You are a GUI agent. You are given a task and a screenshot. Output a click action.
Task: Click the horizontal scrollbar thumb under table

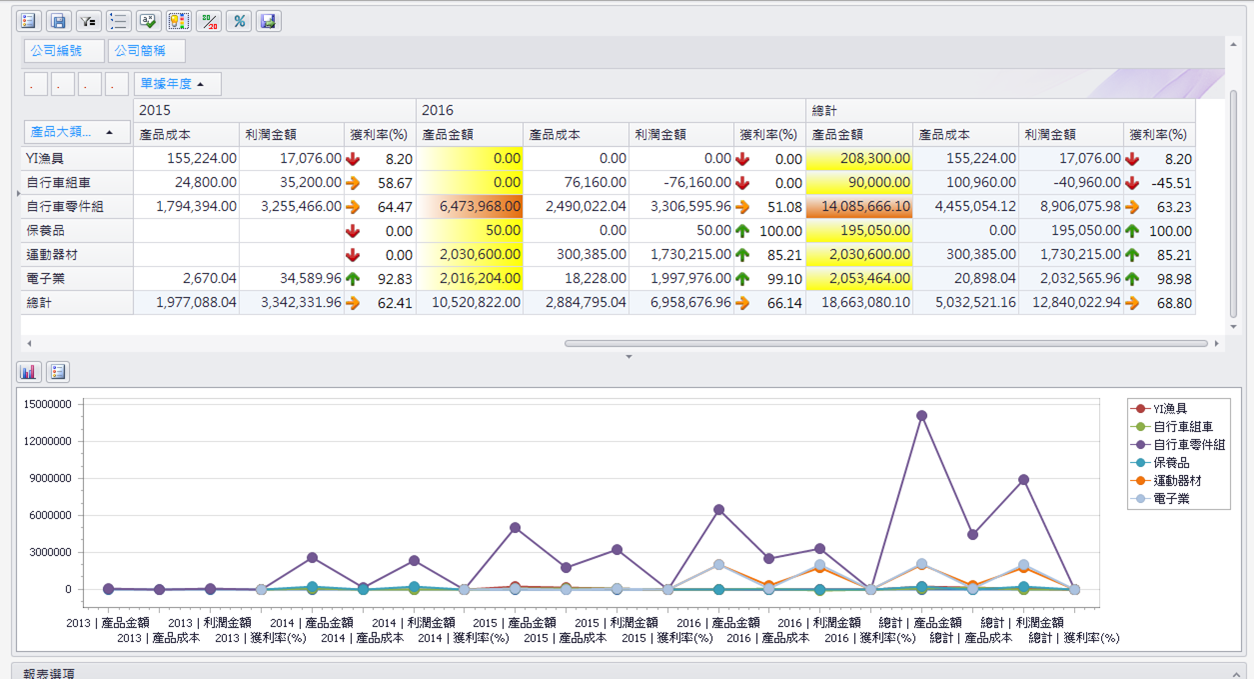pyautogui.click(x=885, y=343)
